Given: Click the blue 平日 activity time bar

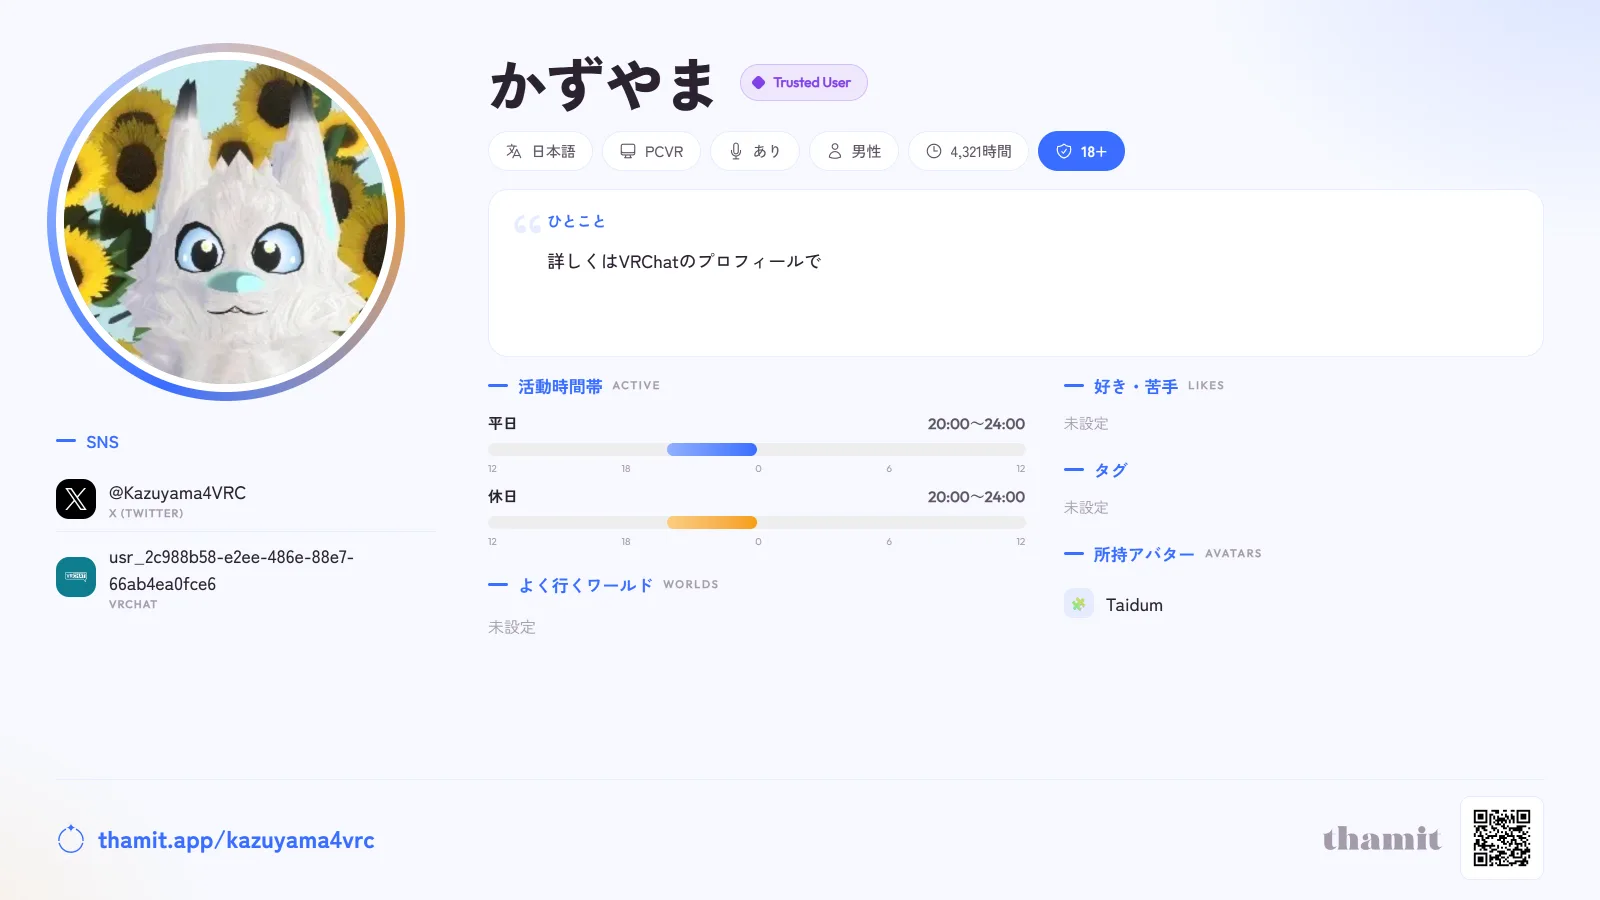Looking at the screenshot, I should click(x=712, y=450).
